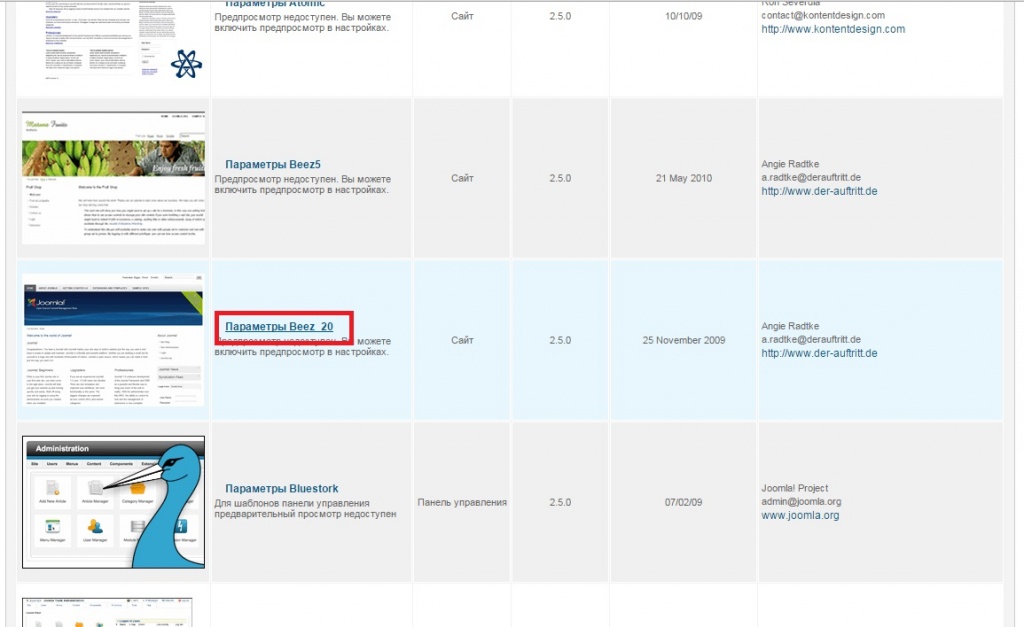This screenshot has height=627, width=1024.
Task: Open www.joomla.org link in Bluestork row
Action: 800,515
